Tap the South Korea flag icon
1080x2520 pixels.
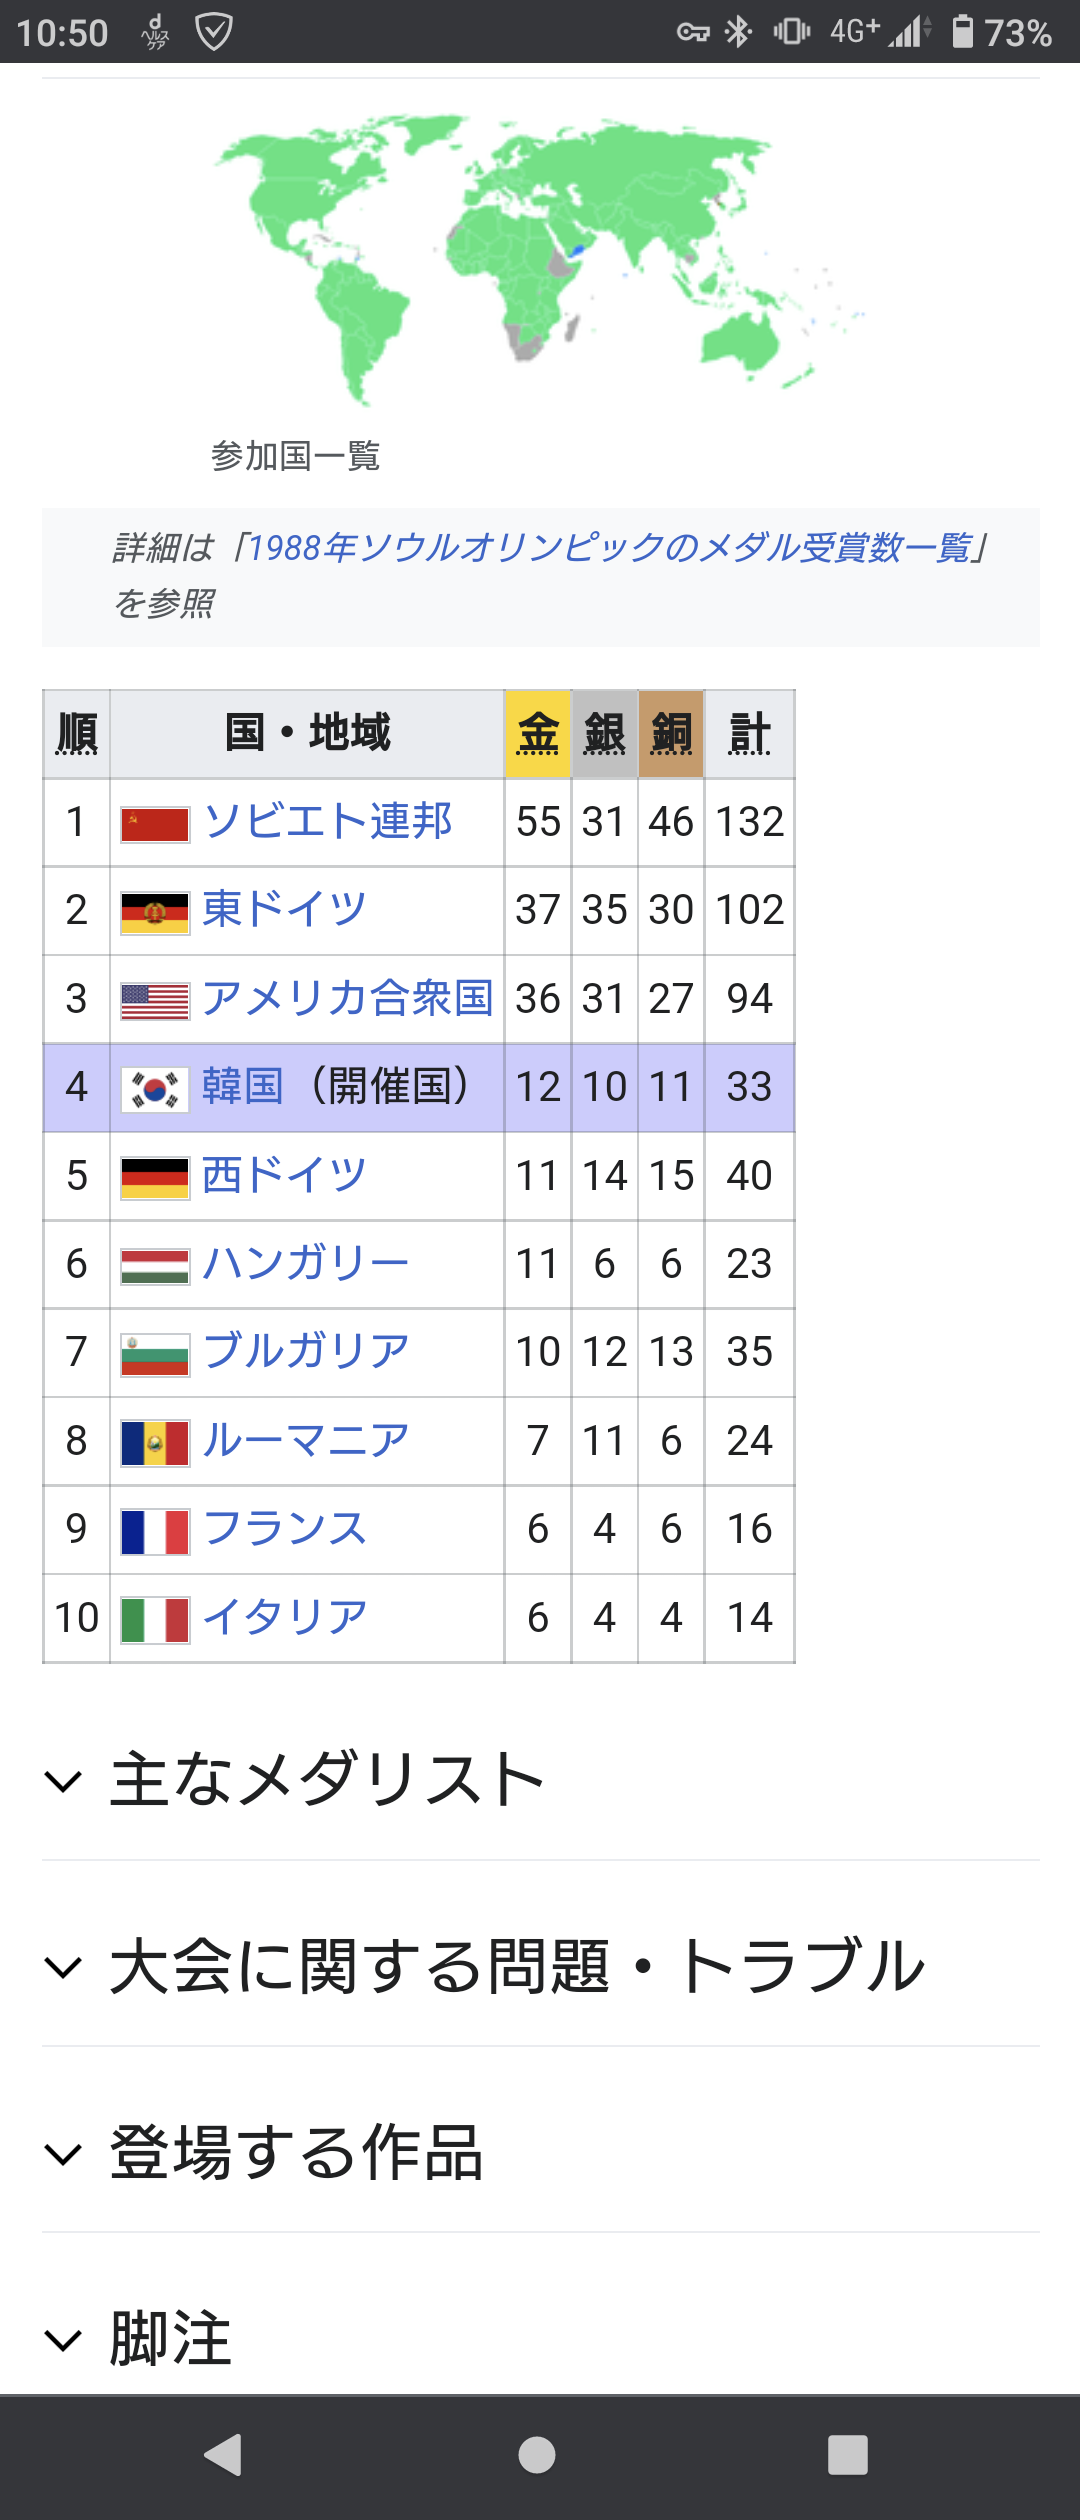(155, 1089)
